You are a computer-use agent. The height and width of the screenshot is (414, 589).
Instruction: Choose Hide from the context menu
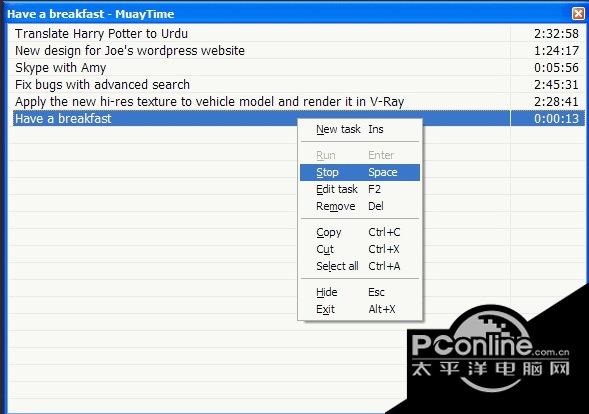(x=360, y=292)
